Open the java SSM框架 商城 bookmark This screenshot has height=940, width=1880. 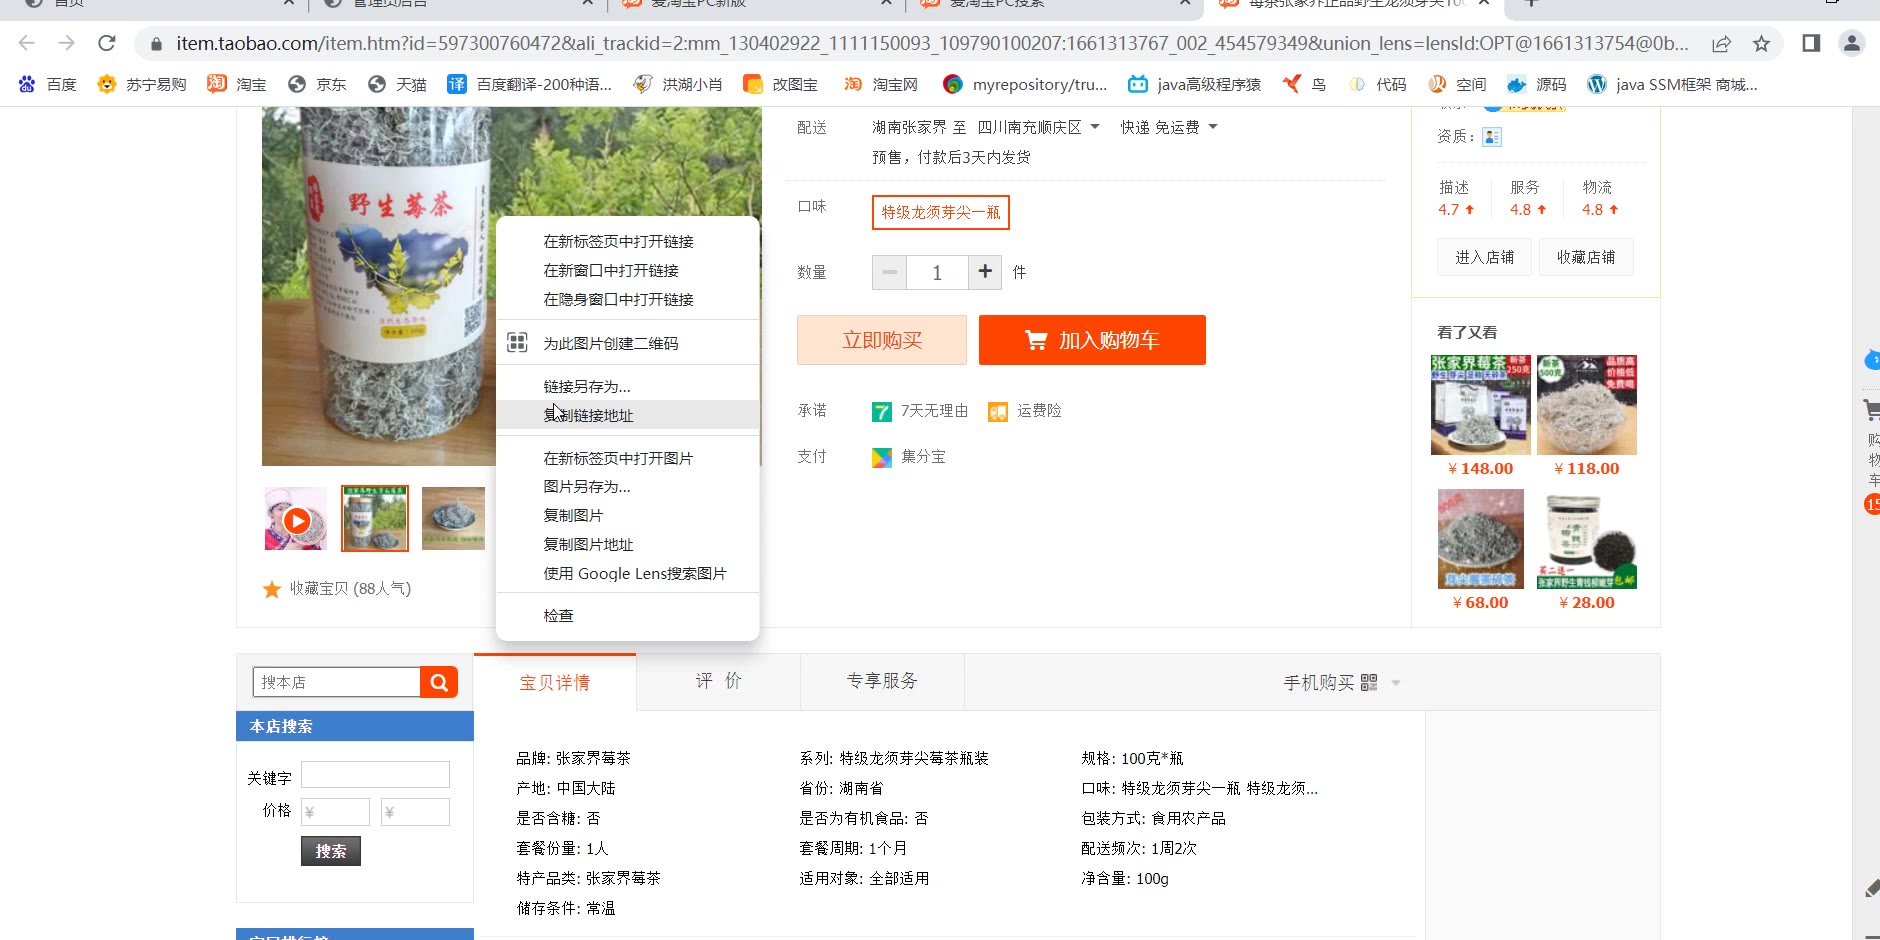click(x=1672, y=84)
